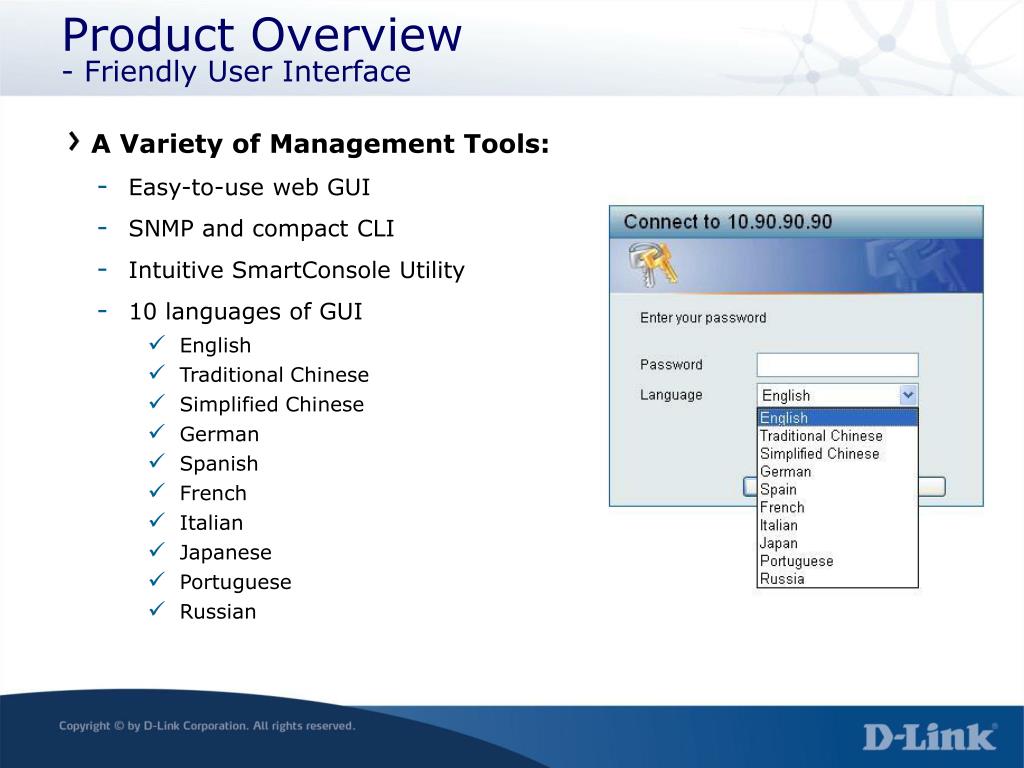Click the Password input field

[x=837, y=364]
